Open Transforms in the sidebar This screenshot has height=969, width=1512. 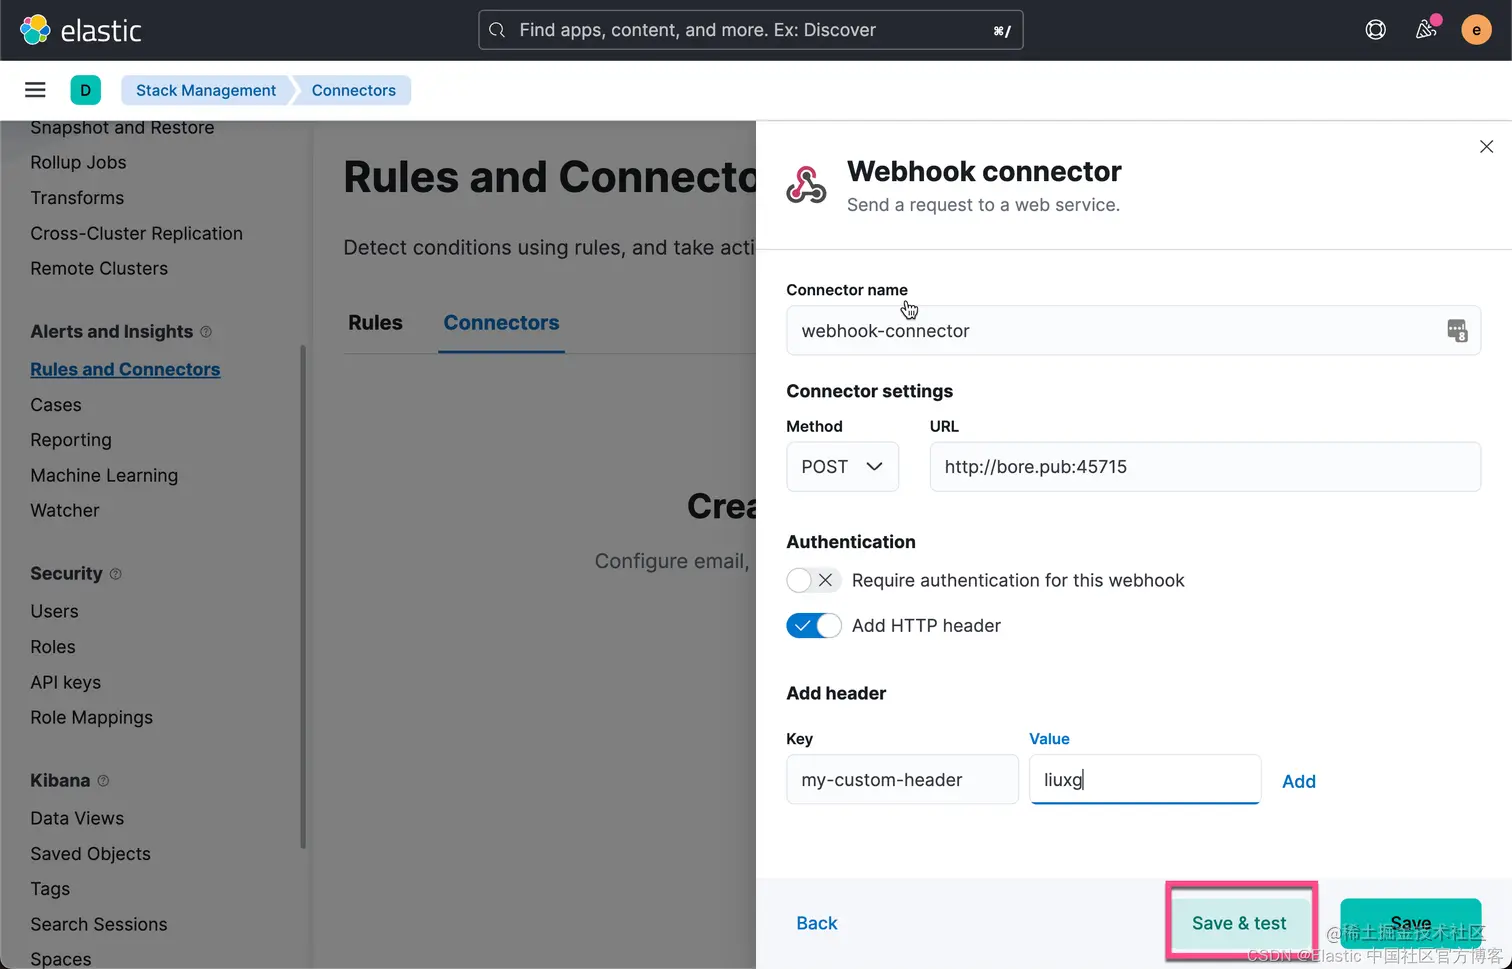[x=77, y=198]
